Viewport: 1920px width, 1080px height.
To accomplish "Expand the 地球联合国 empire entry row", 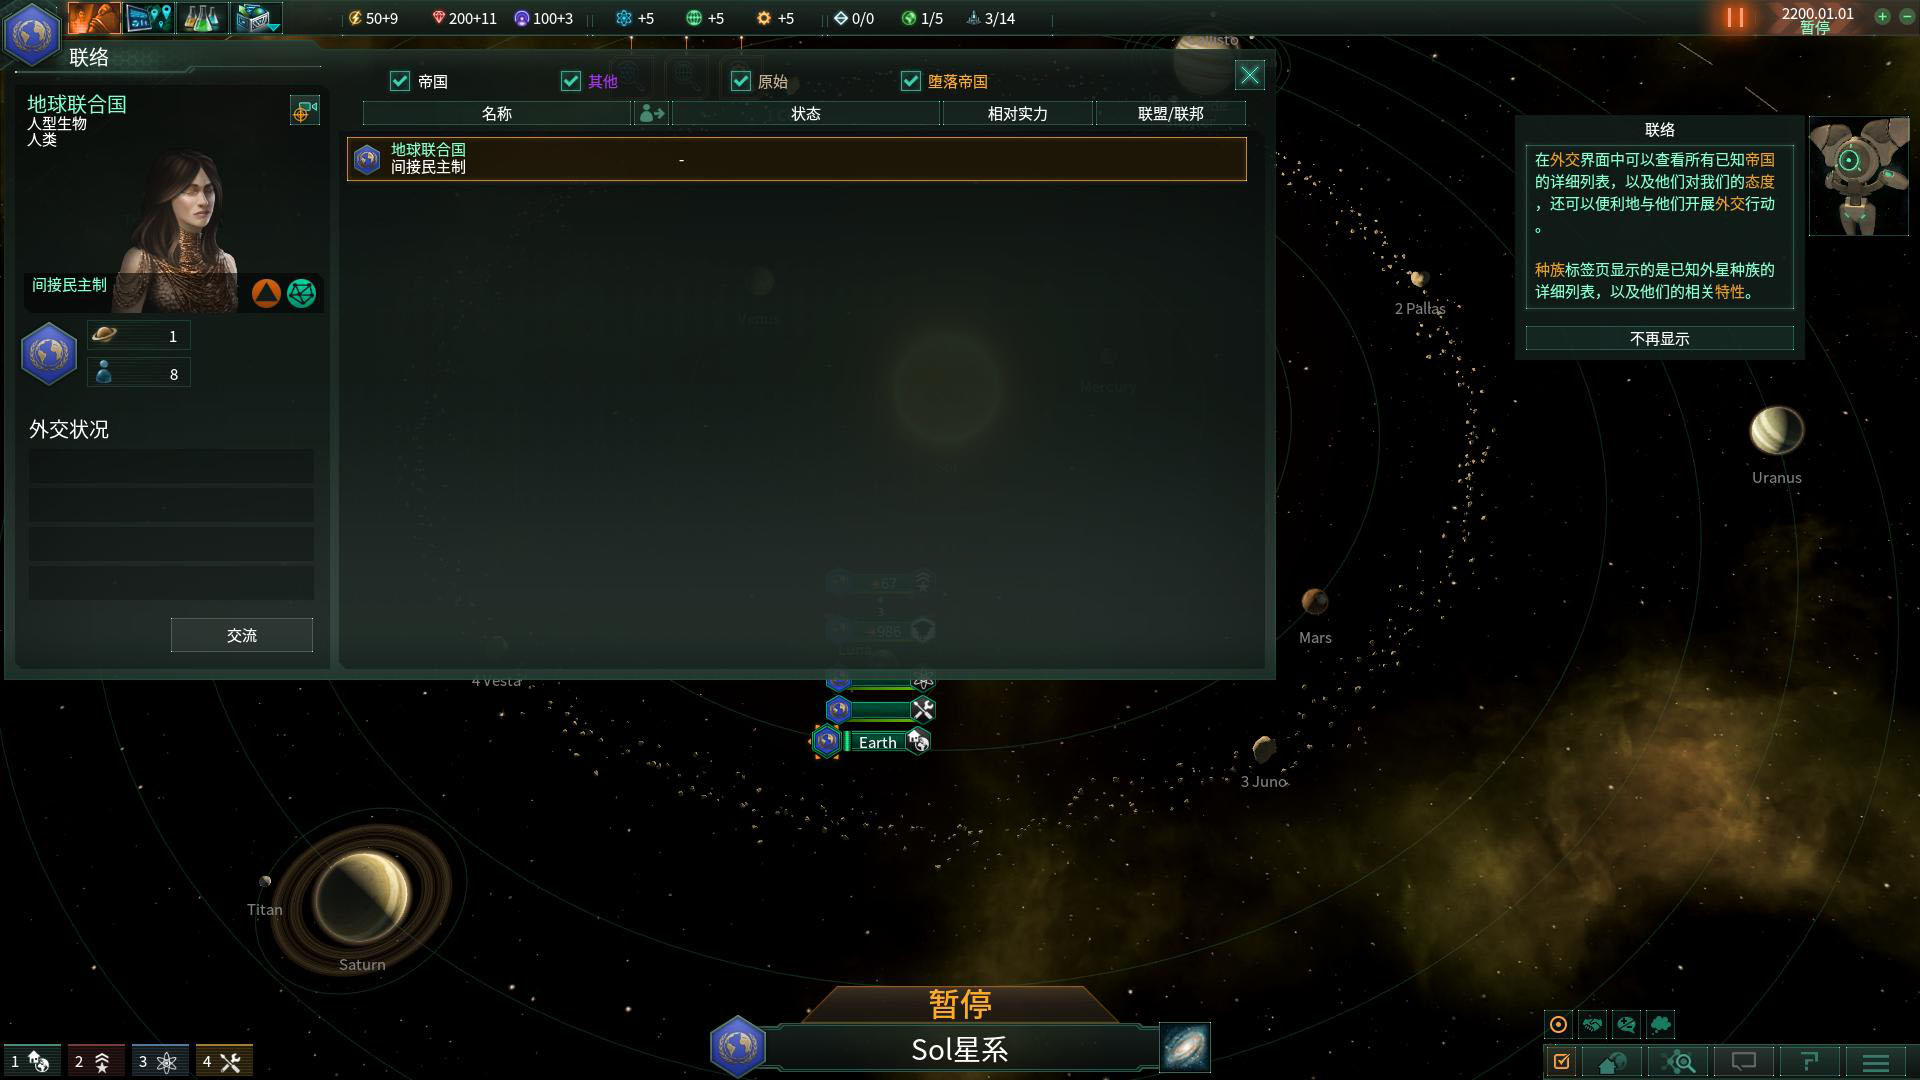I will (x=795, y=157).
